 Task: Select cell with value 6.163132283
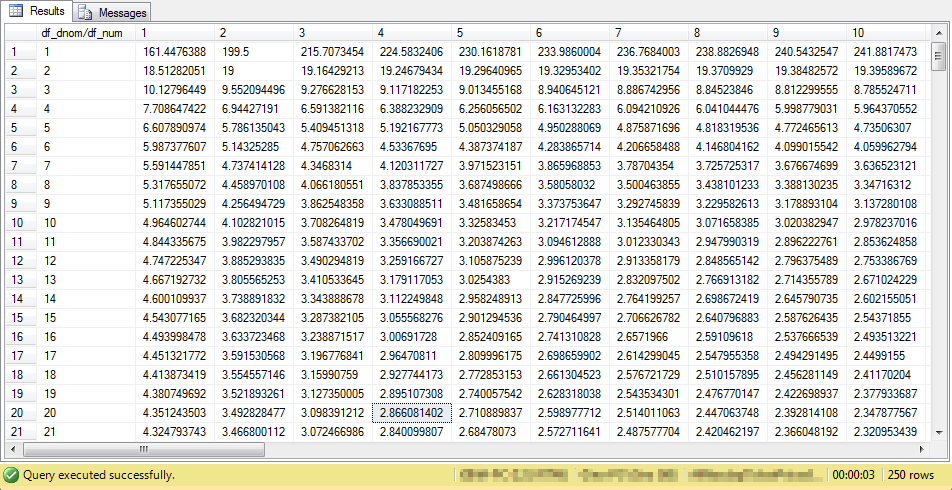570,109
